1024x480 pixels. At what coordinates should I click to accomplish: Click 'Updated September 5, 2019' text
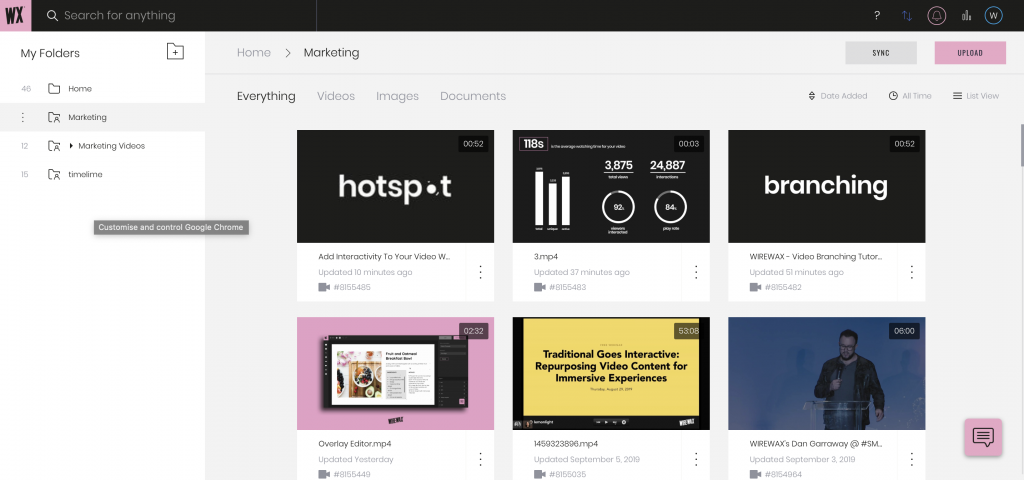[x=586, y=460]
